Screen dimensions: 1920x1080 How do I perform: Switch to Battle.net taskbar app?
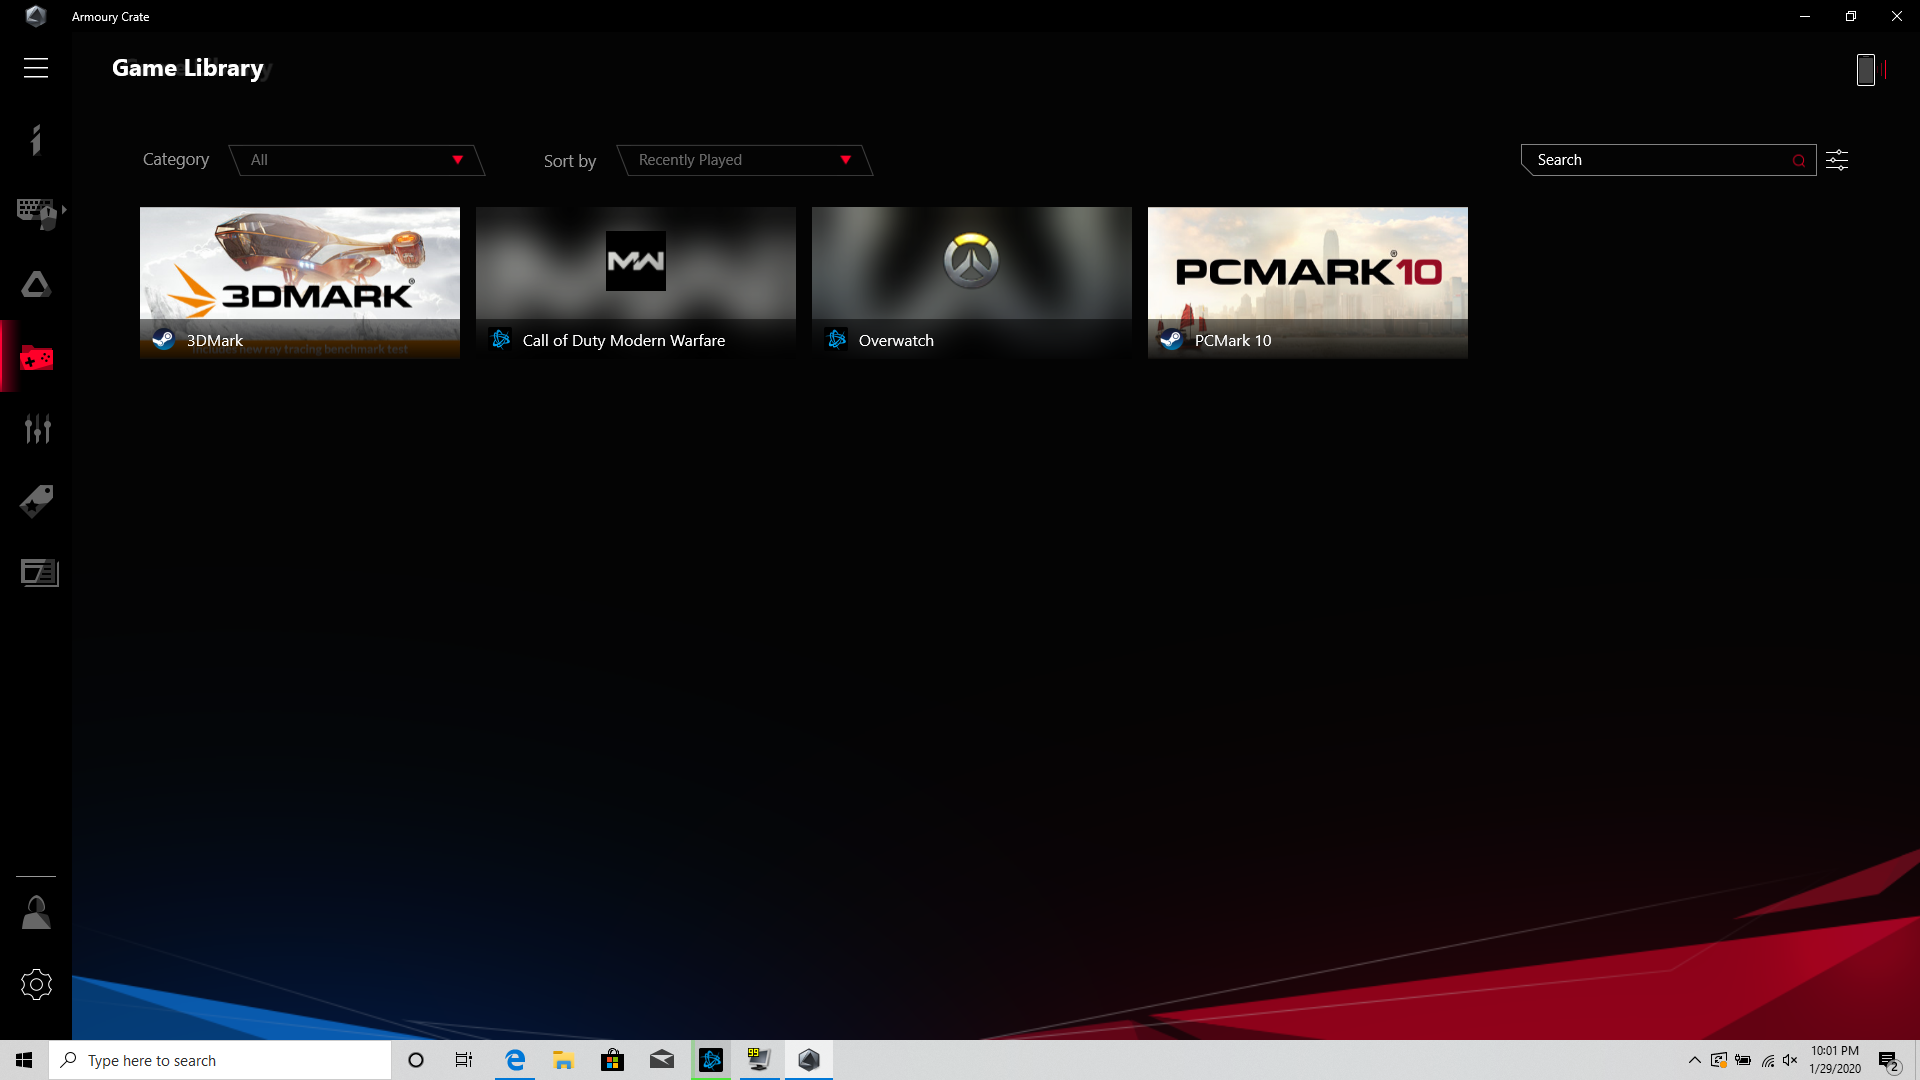point(711,1060)
